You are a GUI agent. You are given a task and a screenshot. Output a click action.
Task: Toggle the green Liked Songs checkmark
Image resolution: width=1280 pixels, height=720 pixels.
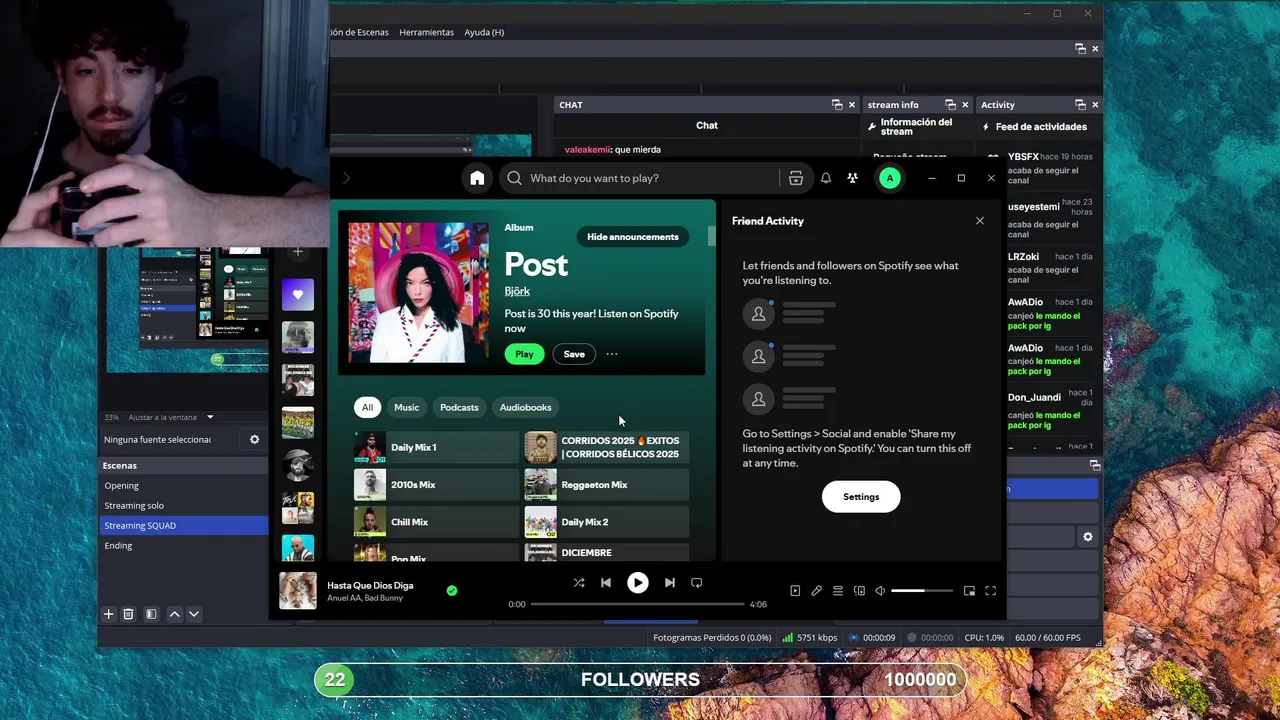(452, 591)
